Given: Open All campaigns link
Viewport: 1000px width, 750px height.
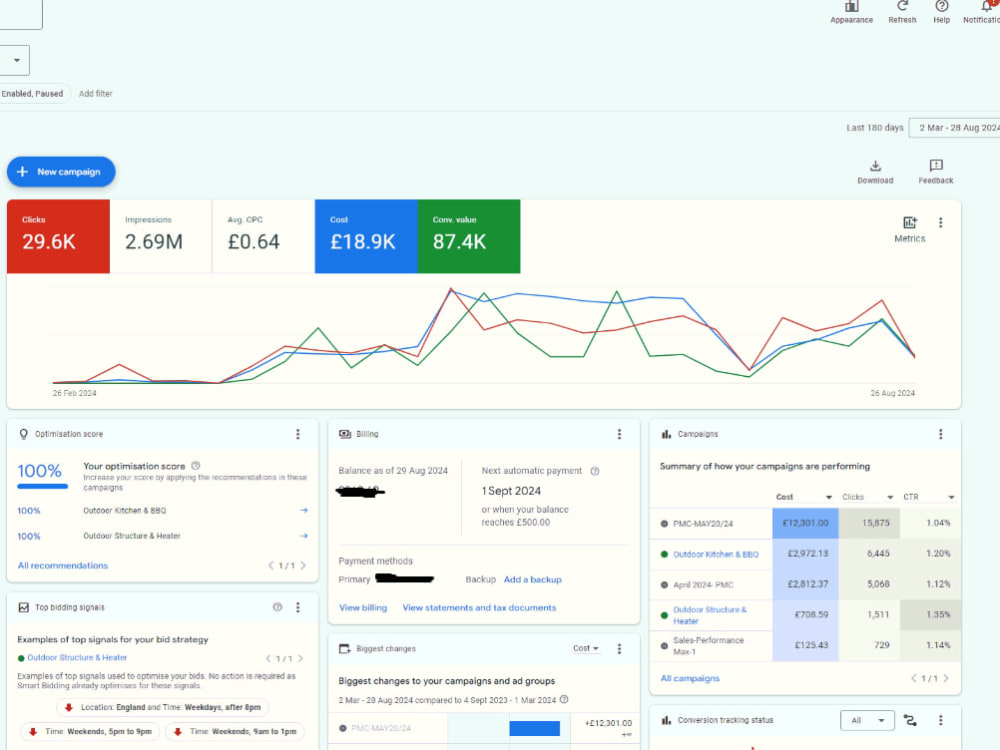Looking at the screenshot, I should [690, 678].
